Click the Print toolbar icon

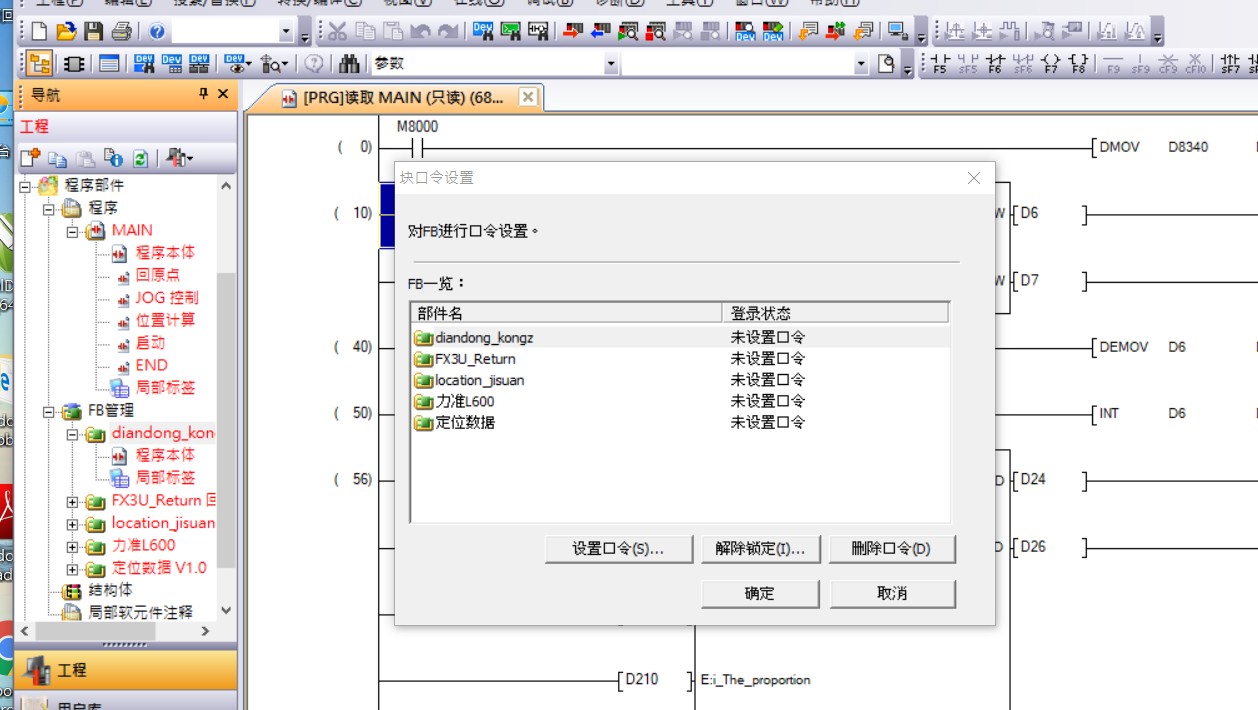point(121,32)
